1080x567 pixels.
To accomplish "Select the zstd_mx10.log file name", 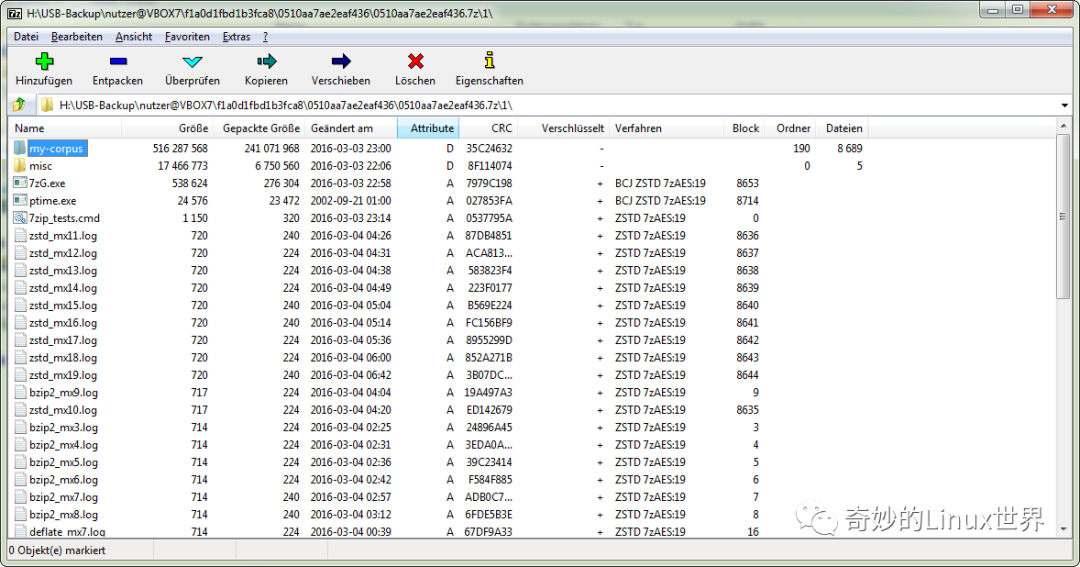I will coord(63,410).
